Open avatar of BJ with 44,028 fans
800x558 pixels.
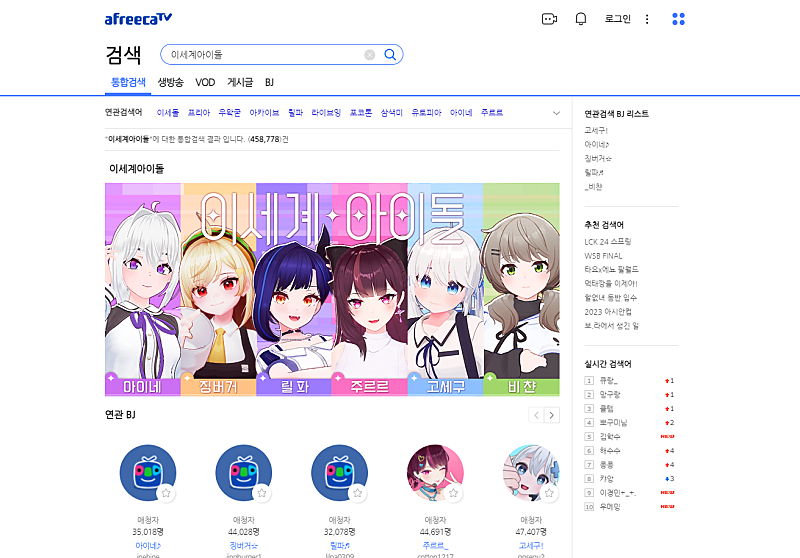[x=244, y=473]
